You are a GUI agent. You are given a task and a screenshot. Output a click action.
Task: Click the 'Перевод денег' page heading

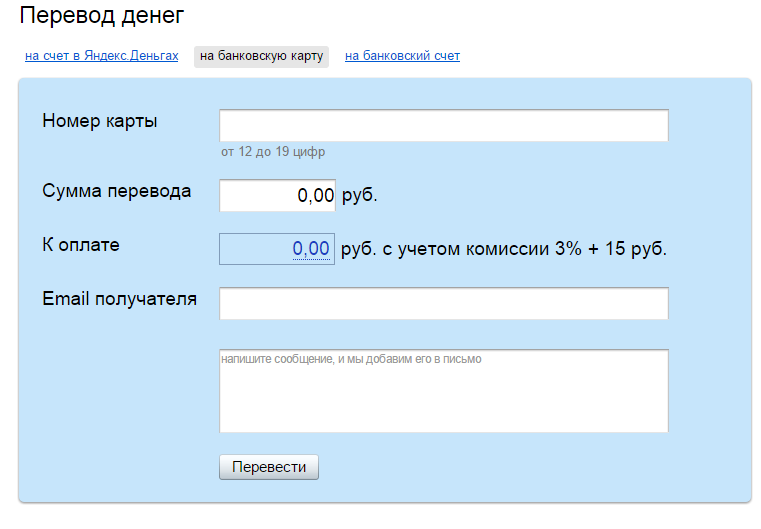click(102, 16)
